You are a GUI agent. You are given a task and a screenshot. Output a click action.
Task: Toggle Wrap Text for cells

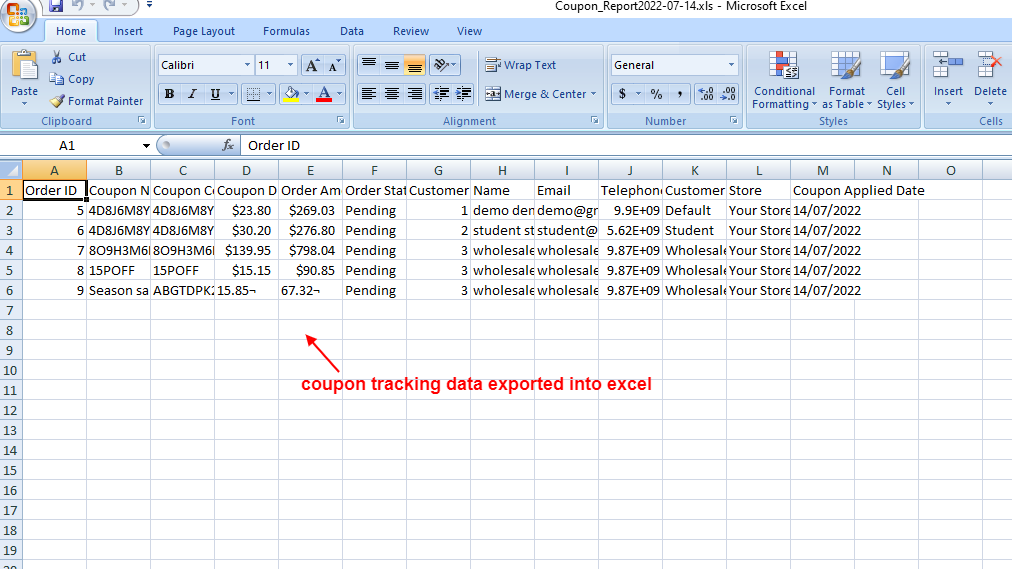point(520,65)
